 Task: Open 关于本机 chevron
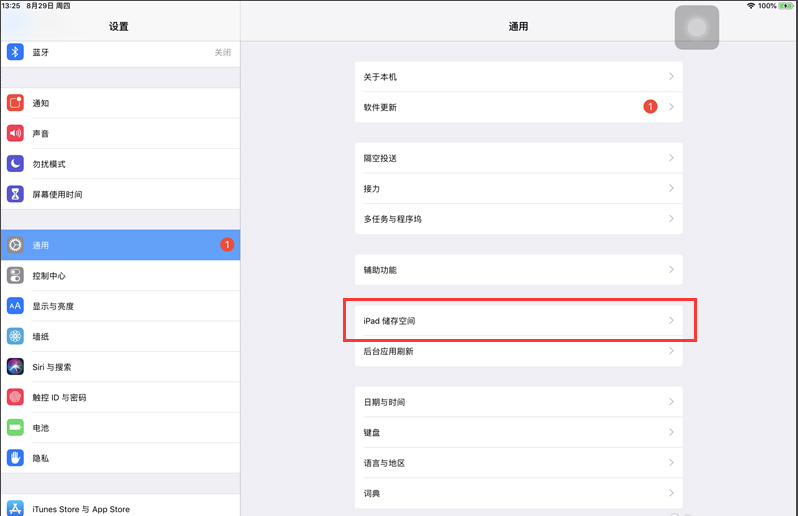(x=671, y=76)
